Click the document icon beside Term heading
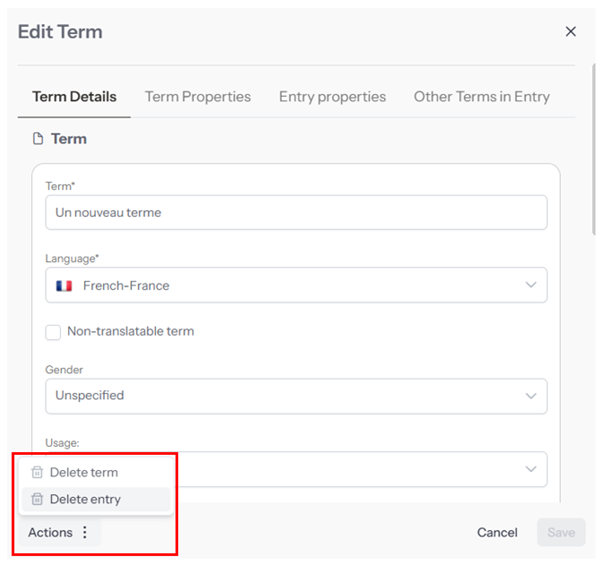This screenshot has height=573, width=600. pyautogui.click(x=39, y=139)
